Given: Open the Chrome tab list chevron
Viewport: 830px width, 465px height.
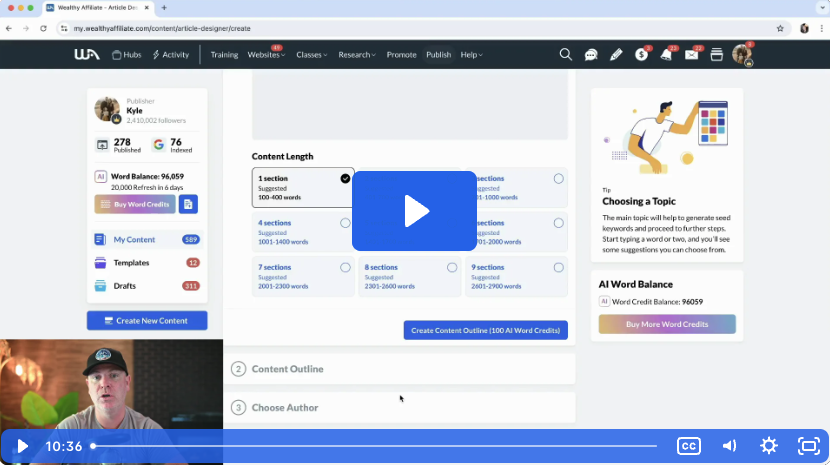Looking at the screenshot, I should [x=822, y=8].
